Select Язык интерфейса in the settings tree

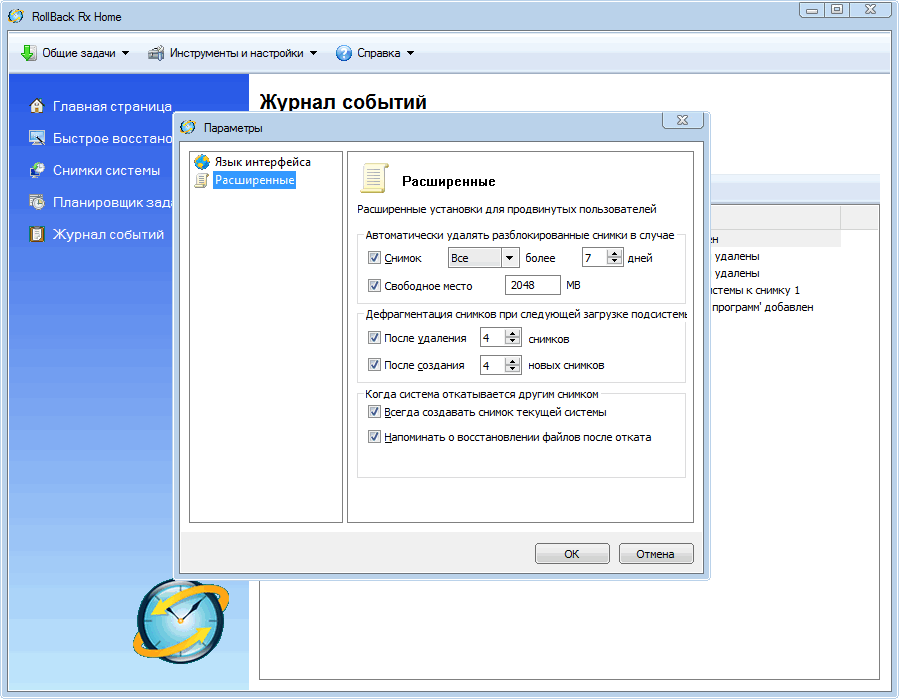pos(262,162)
